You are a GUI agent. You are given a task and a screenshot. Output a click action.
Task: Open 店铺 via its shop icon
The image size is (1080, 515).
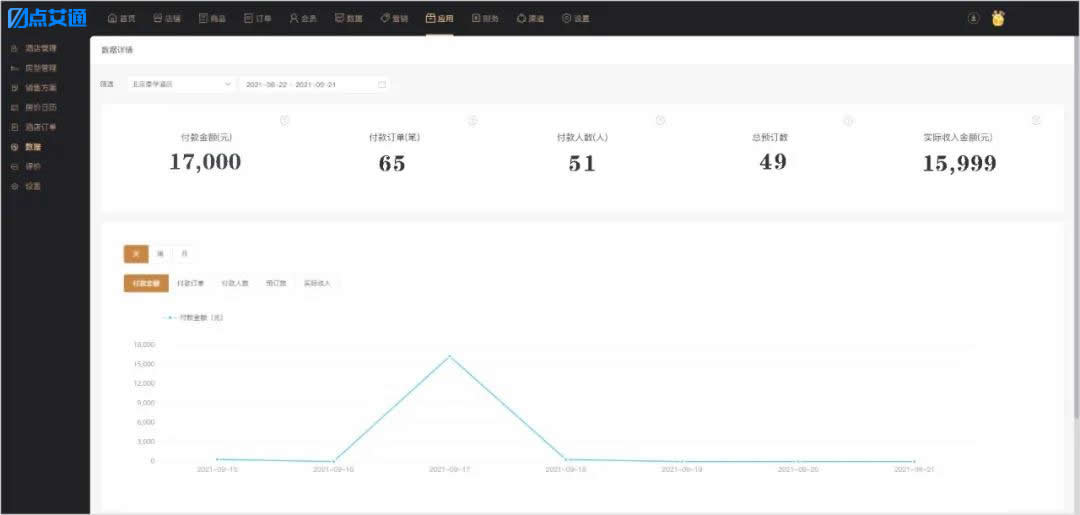pyautogui.click(x=158, y=19)
